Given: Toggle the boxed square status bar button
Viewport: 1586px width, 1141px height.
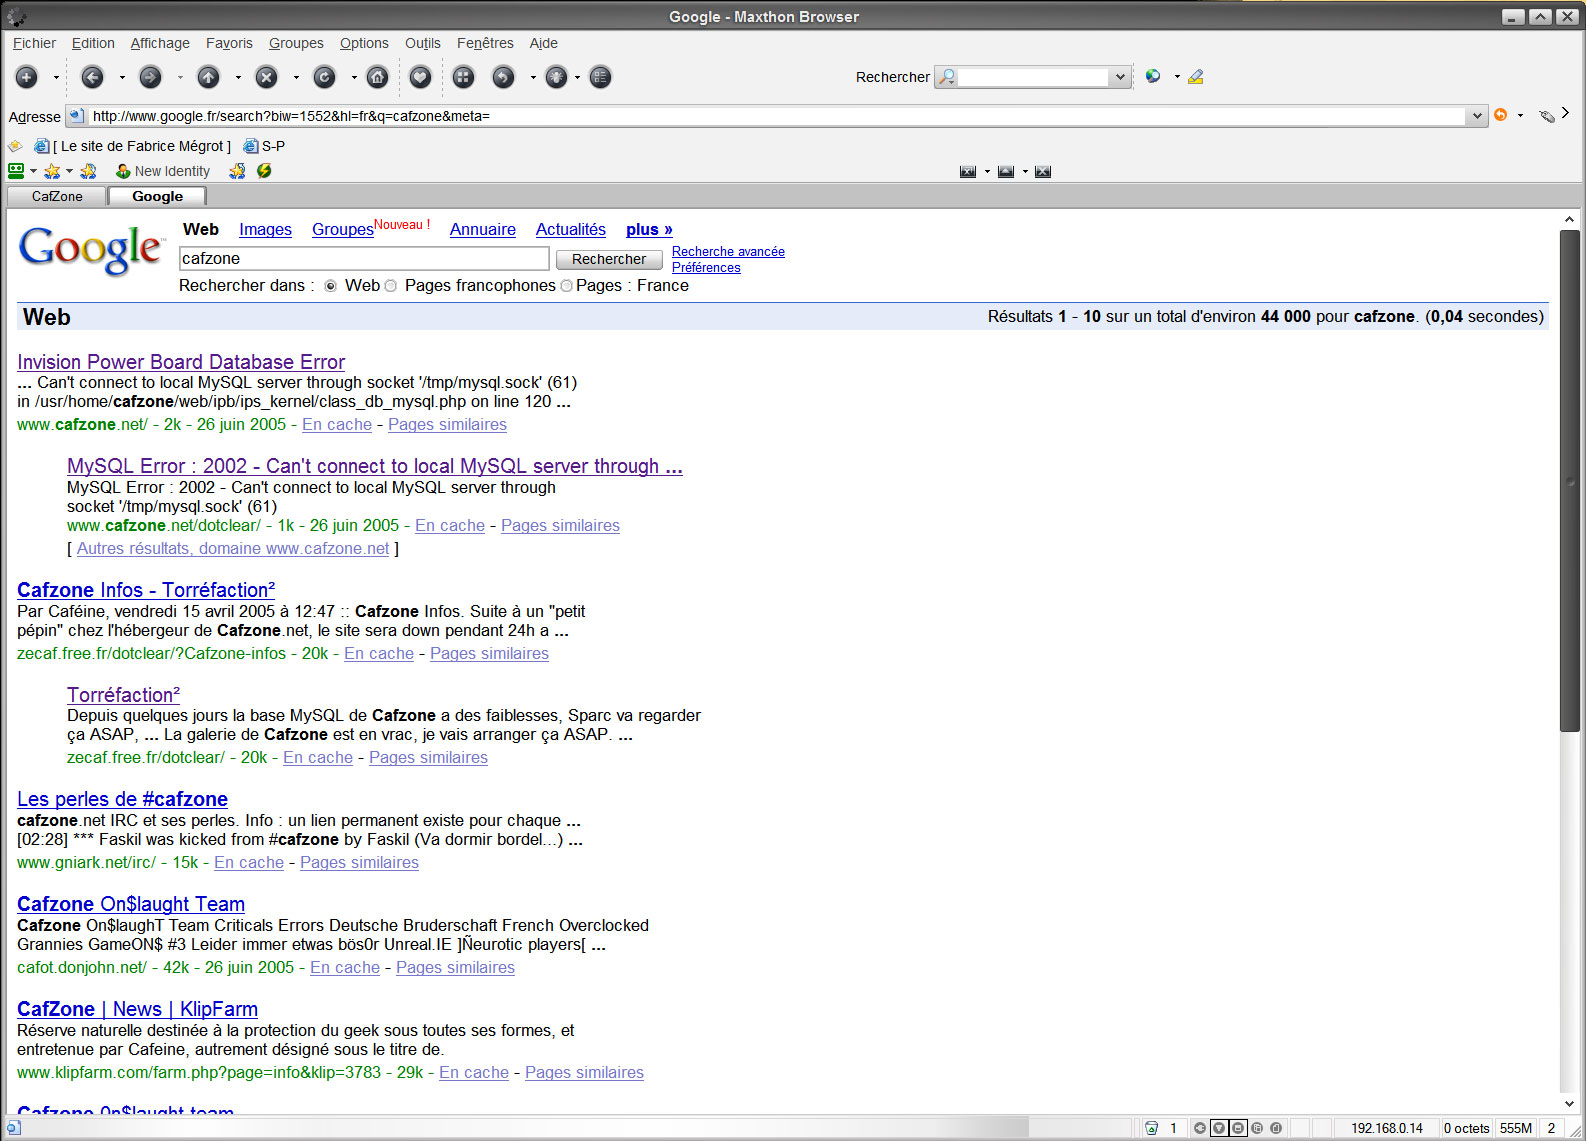Looking at the screenshot, I should 1238,1128.
